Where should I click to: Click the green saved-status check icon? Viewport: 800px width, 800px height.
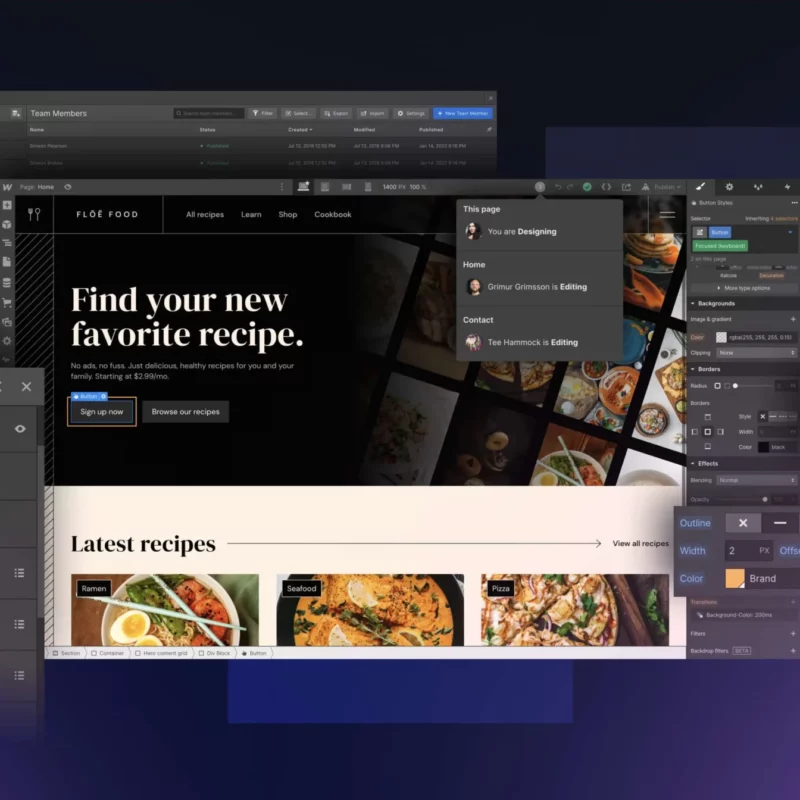pyautogui.click(x=587, y=187)
